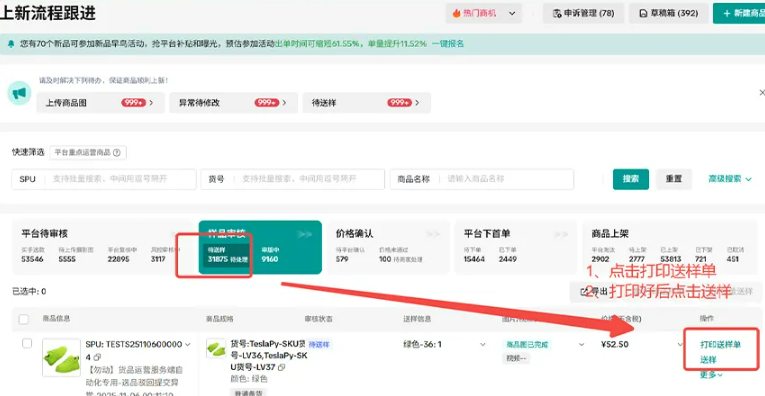The width and height of the screenshot is (765, 396).
Task: Click the 商品图已完成 status tag
Action: tap(526, 344)
